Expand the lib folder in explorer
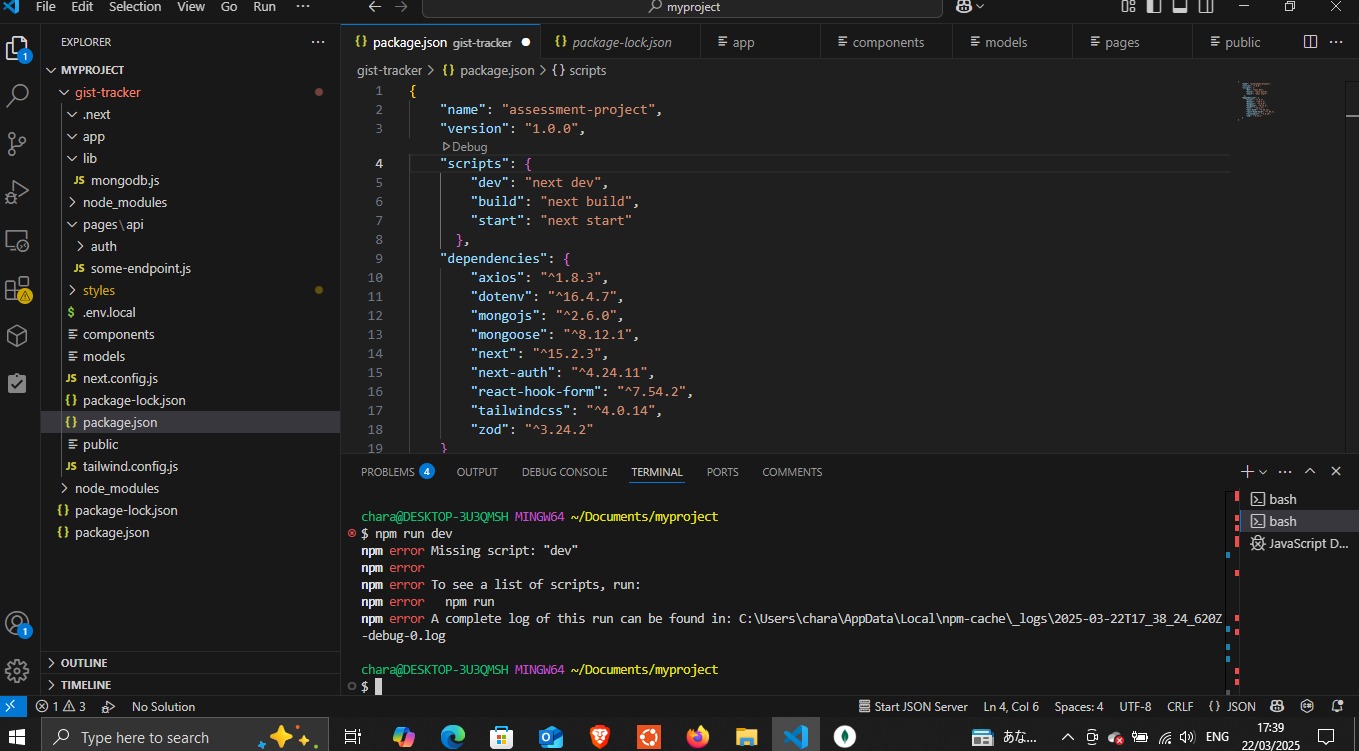This screenshot has height=751, width=1359. click(90, 158)
